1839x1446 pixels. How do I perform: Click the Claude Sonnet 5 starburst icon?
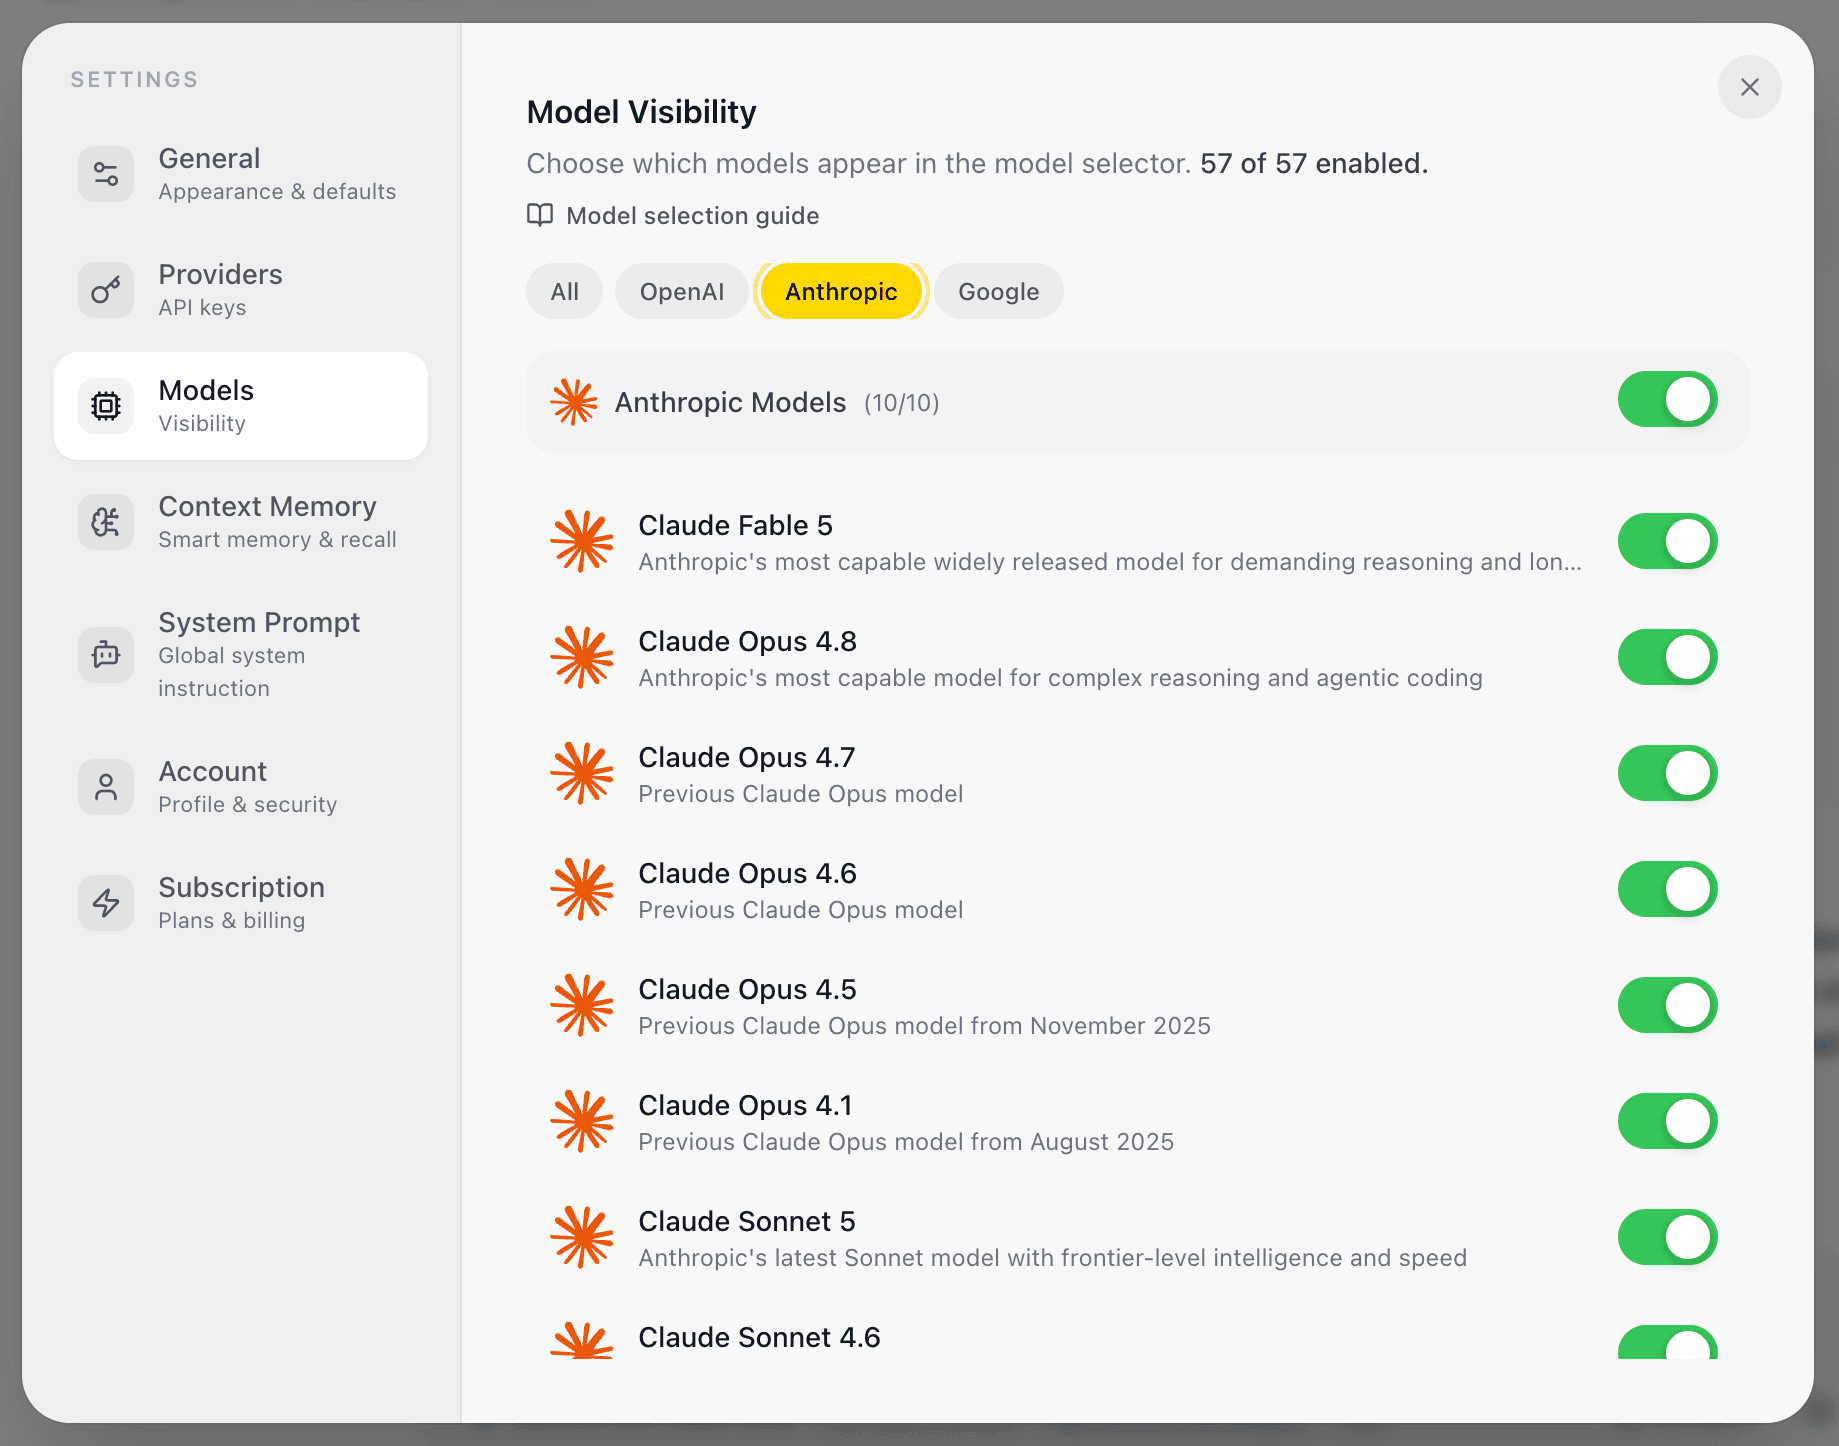pos(582,1237)
